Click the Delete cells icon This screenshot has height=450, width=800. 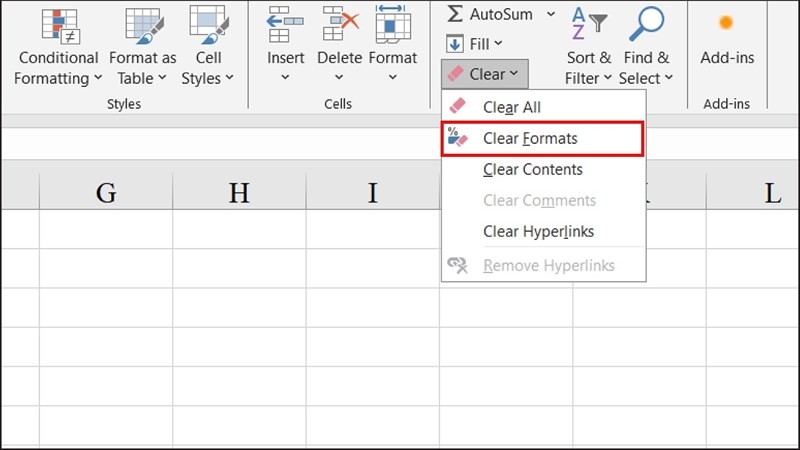tap(341, 24)
